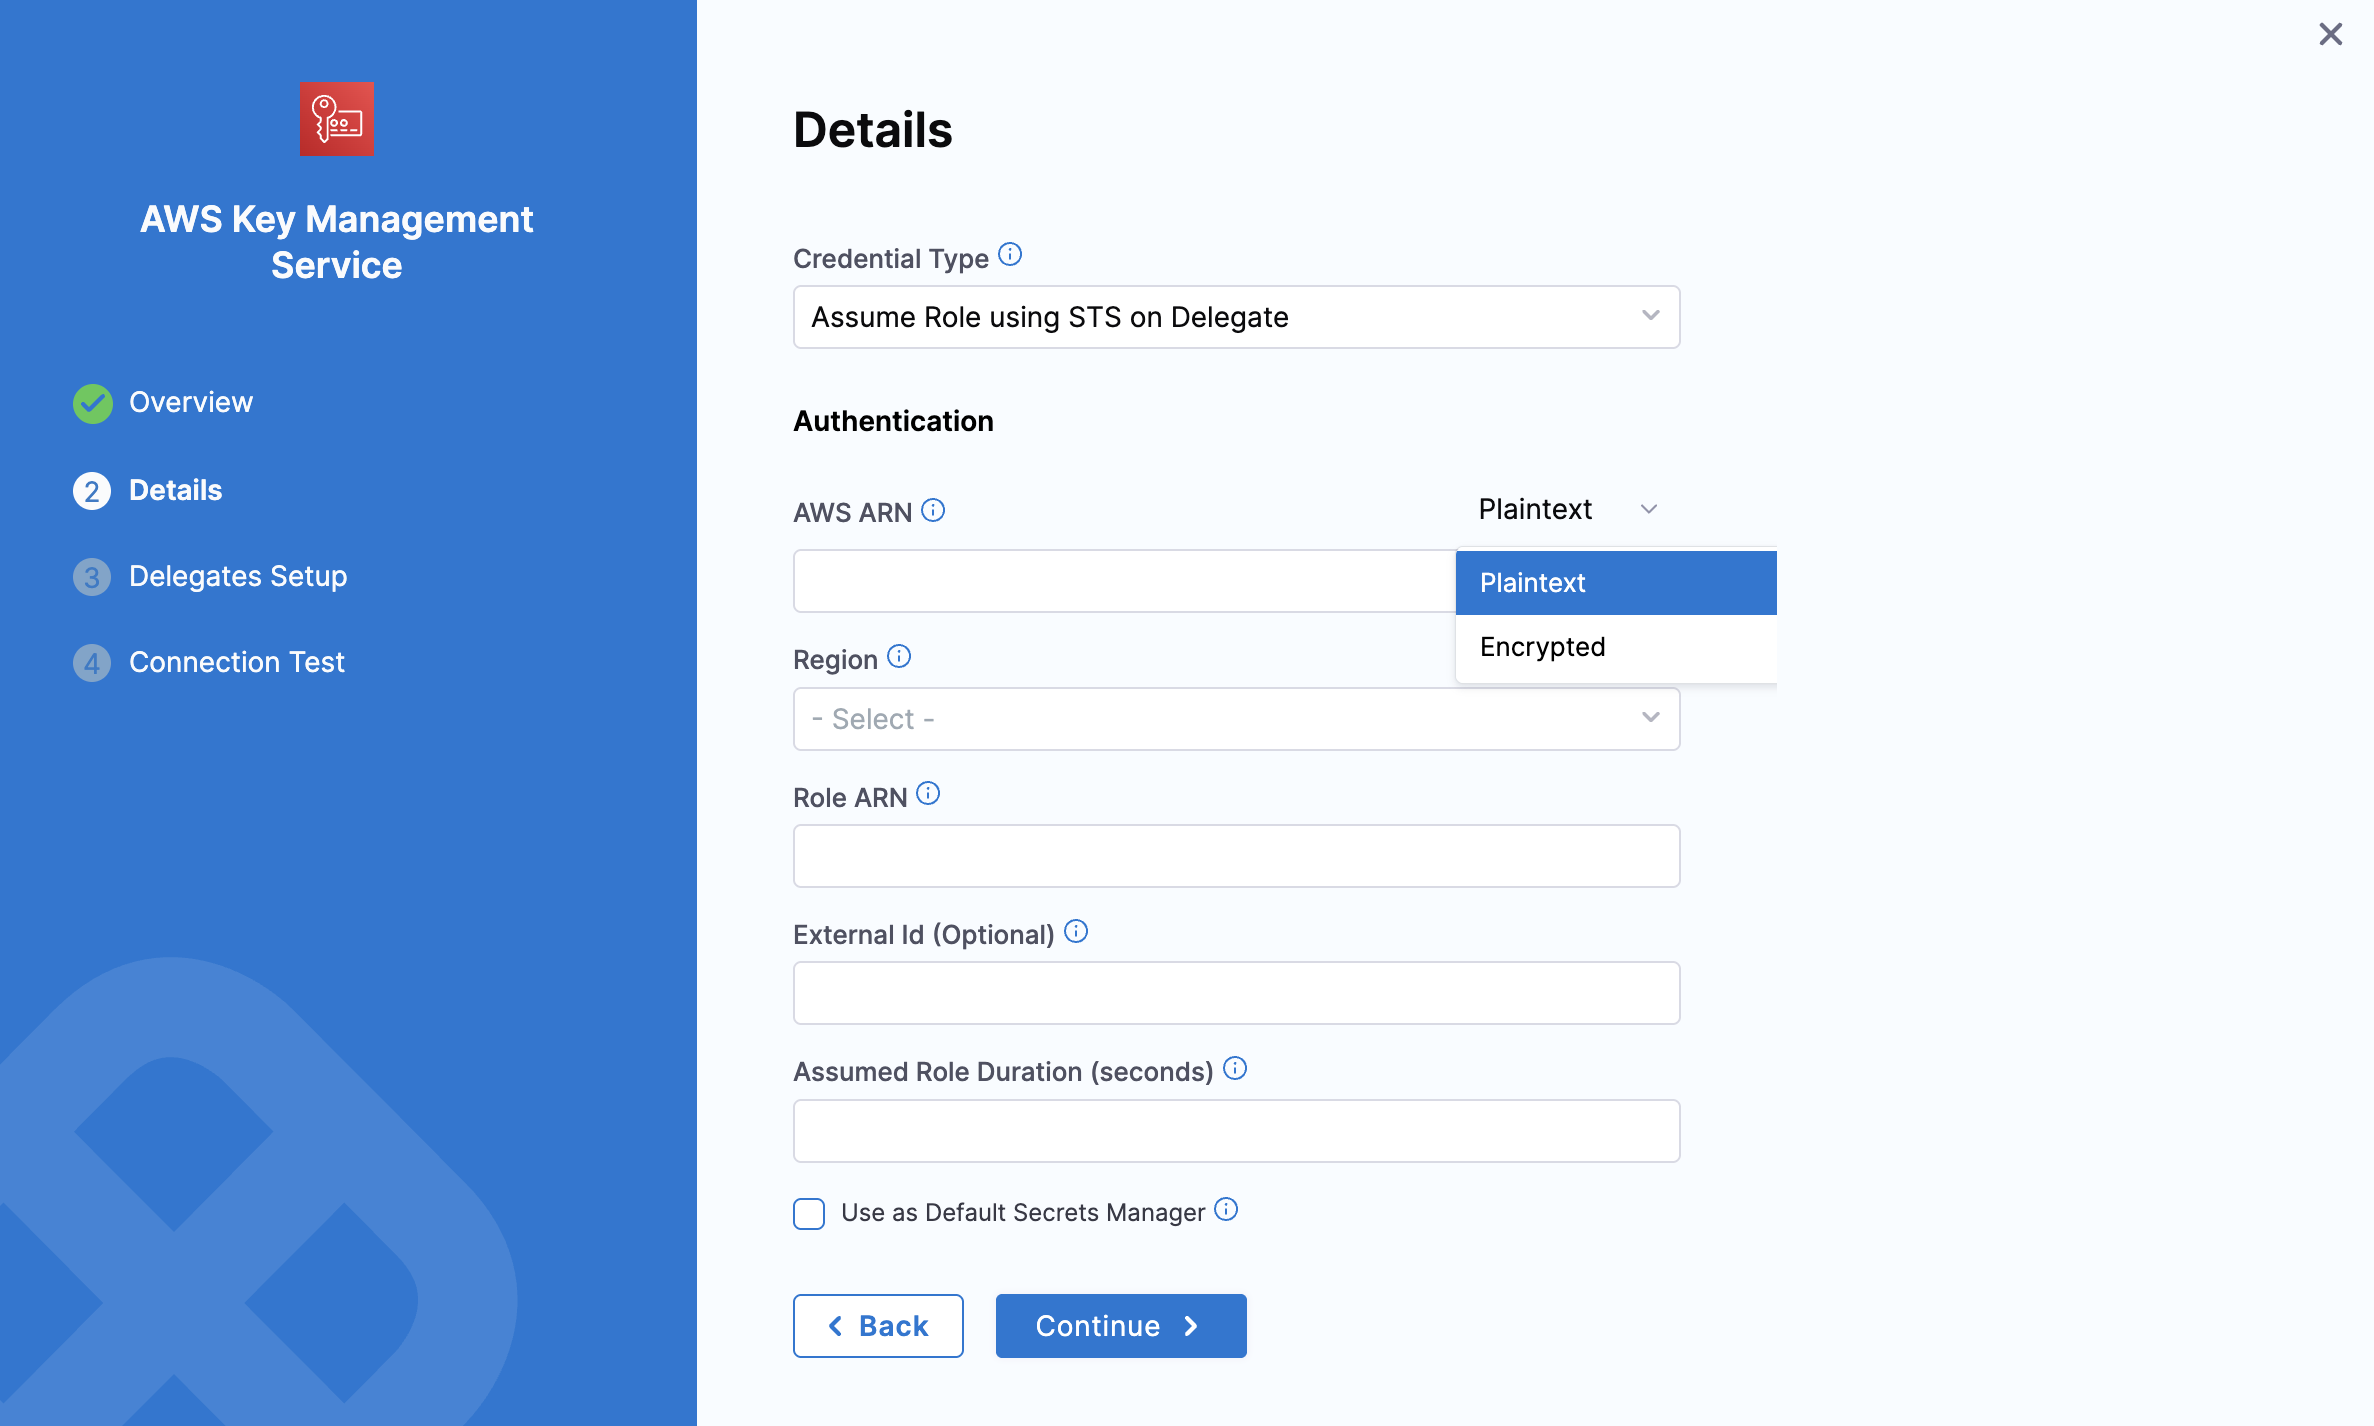Click the External Id info icon
The height and width of the screenshot is (1426, 2374).
pos(1076,932)
